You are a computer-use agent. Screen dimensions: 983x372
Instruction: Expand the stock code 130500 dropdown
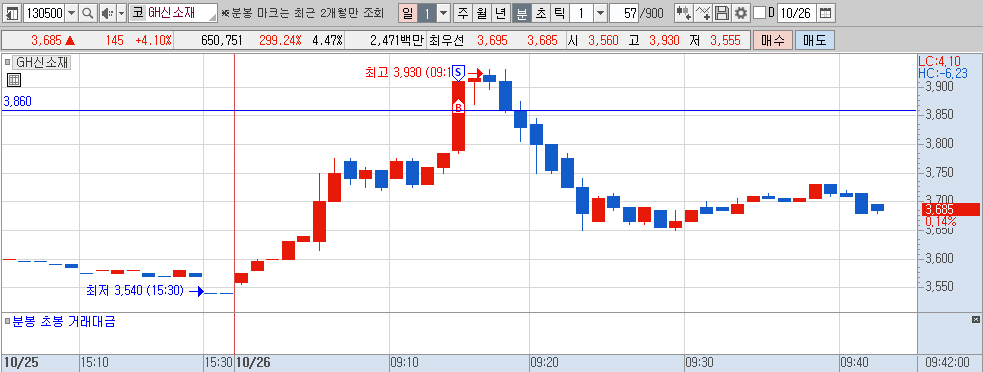71,13
